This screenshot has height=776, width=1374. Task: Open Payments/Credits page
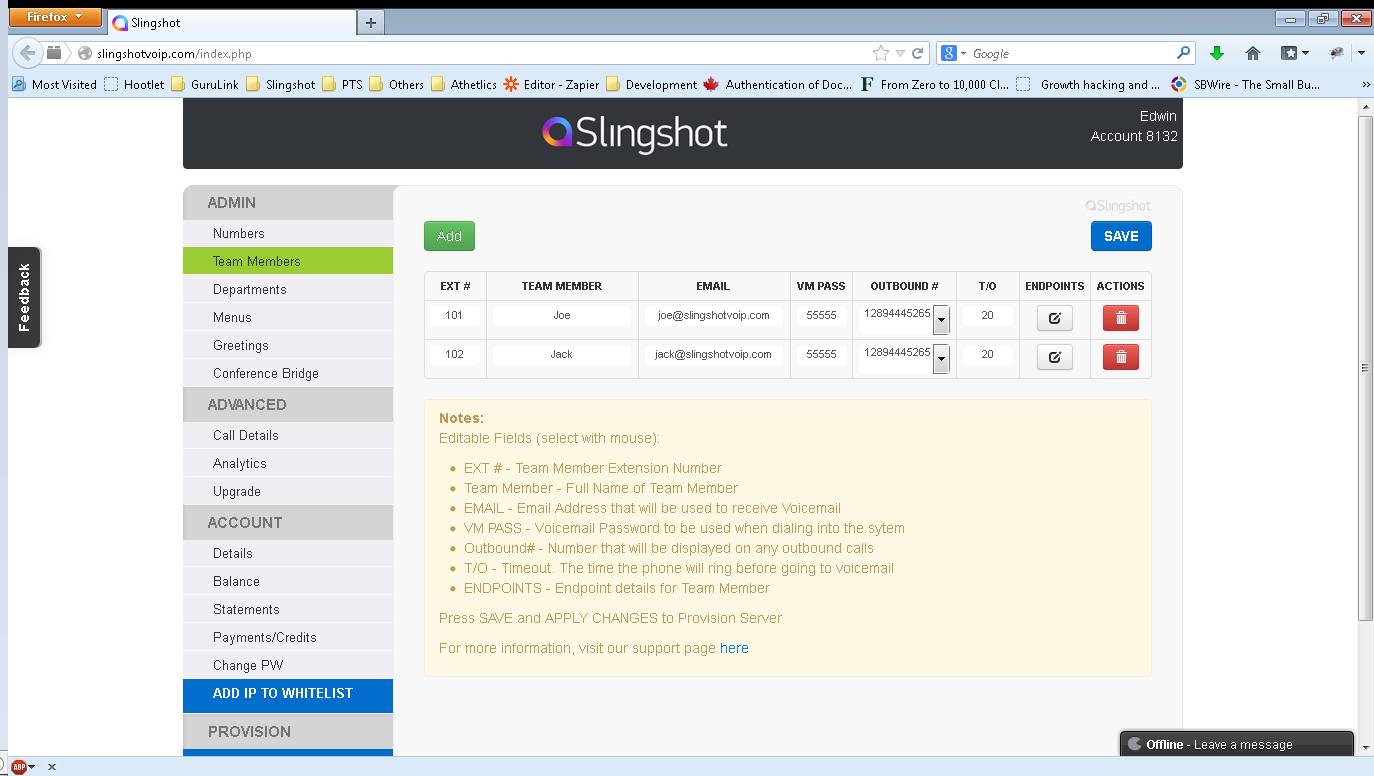288,637
